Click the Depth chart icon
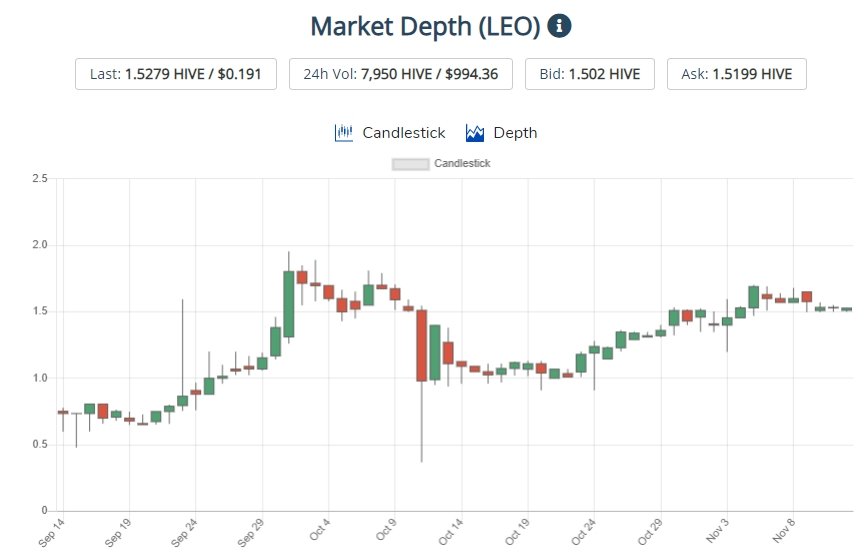The width and height of the screenshot is (864, 556). (476, 133)
